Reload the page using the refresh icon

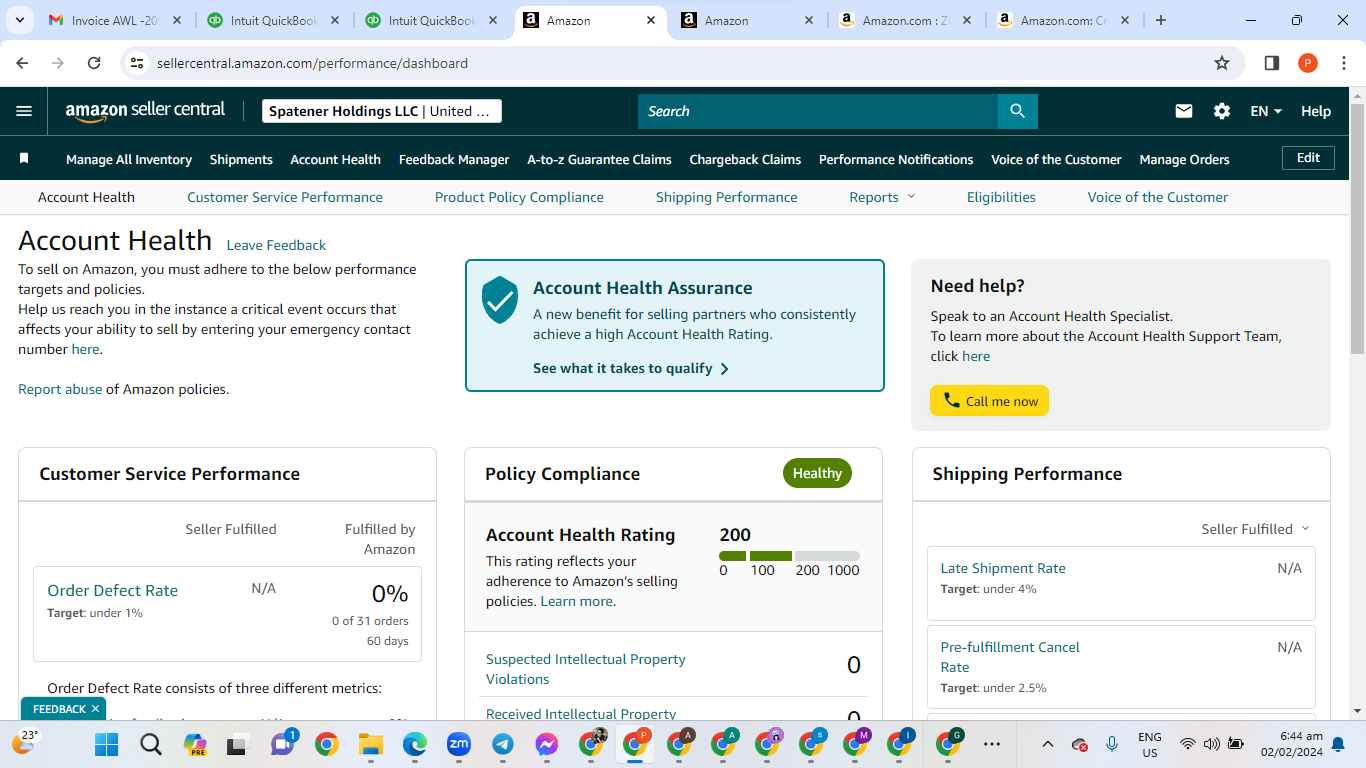94,63
